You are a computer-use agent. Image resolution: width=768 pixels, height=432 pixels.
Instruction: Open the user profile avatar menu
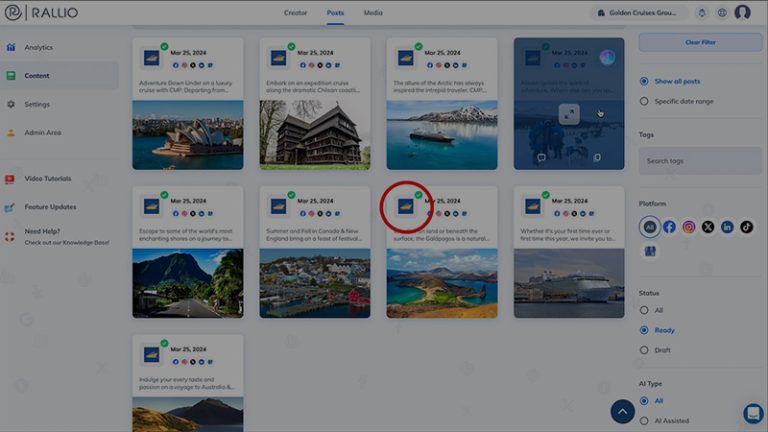pos(742,13)
